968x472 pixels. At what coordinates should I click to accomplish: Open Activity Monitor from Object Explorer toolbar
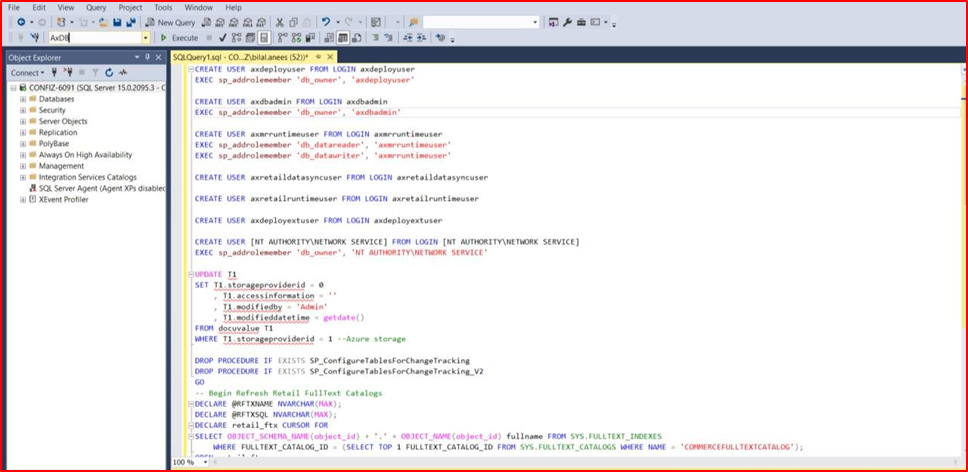tap(123, 73)
